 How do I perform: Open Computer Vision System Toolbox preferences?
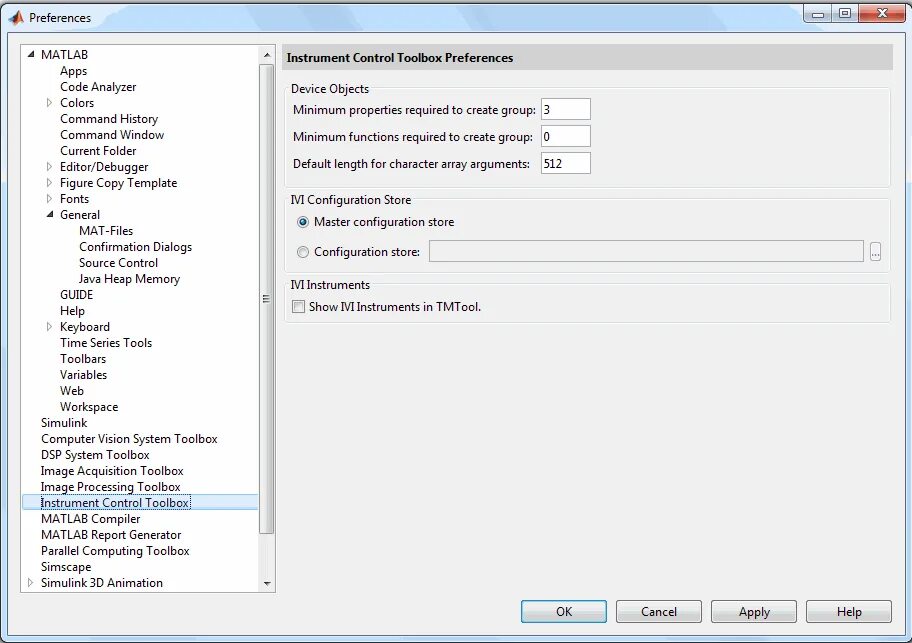129,438
